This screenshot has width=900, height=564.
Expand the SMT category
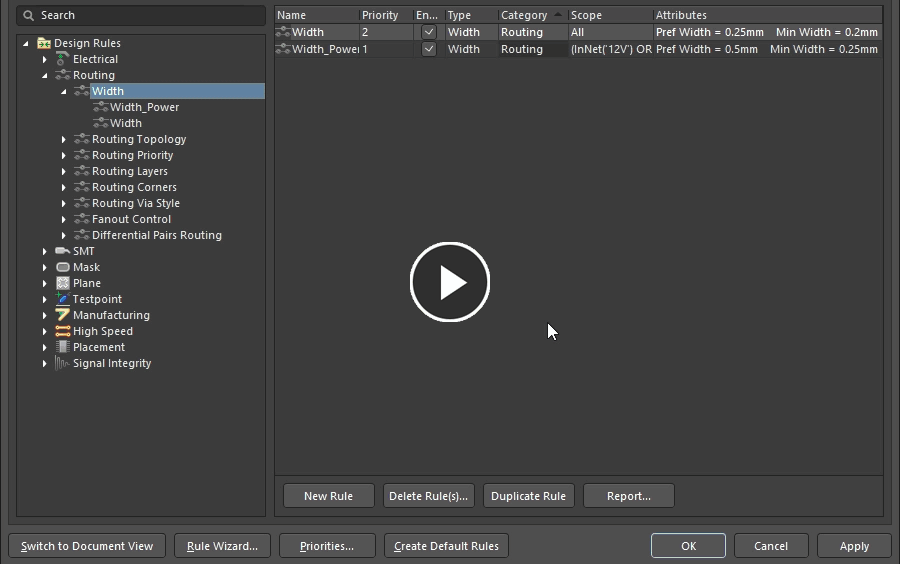[45, 251]
